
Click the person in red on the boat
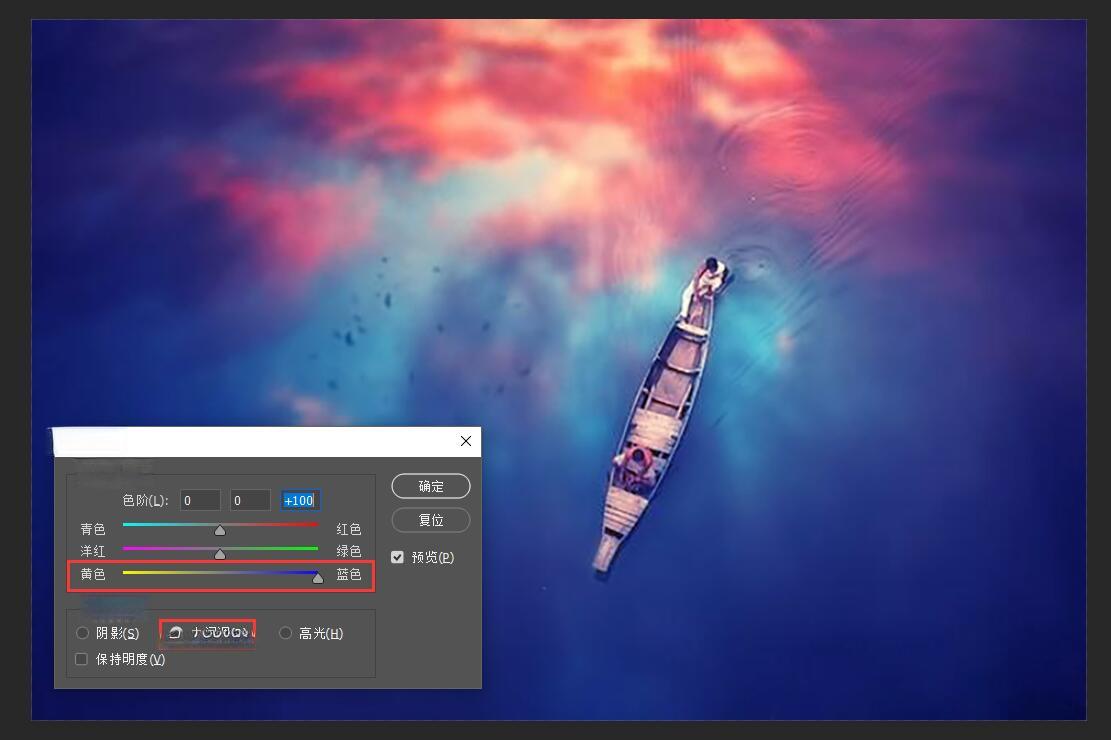(x=636, y=462)
